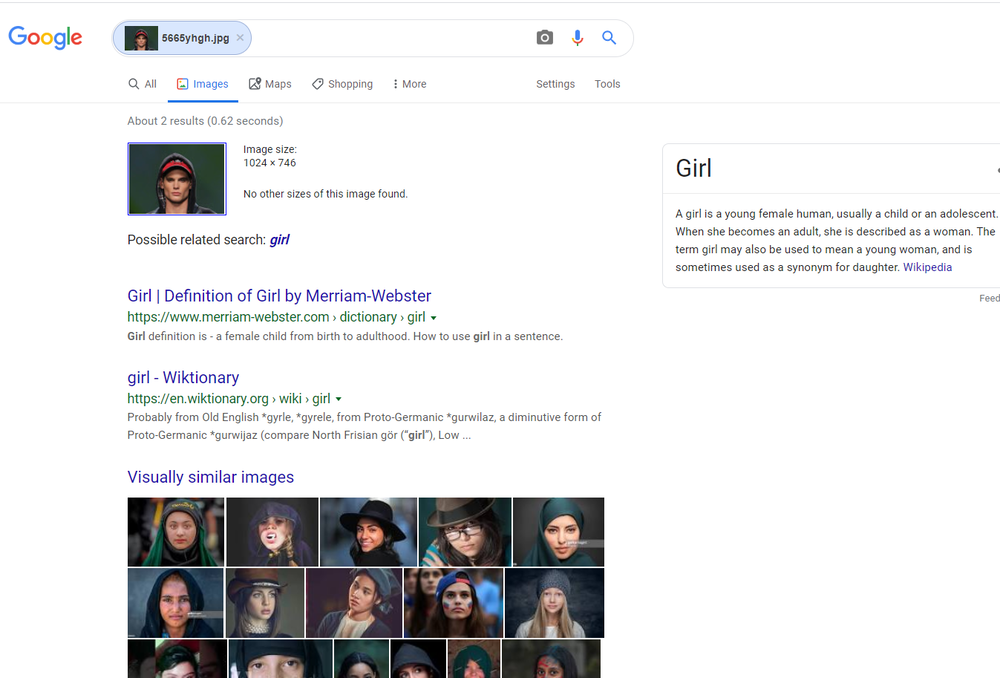Open similar image of girl in brown top hat
1000x678 pixels.
point(265,603)
